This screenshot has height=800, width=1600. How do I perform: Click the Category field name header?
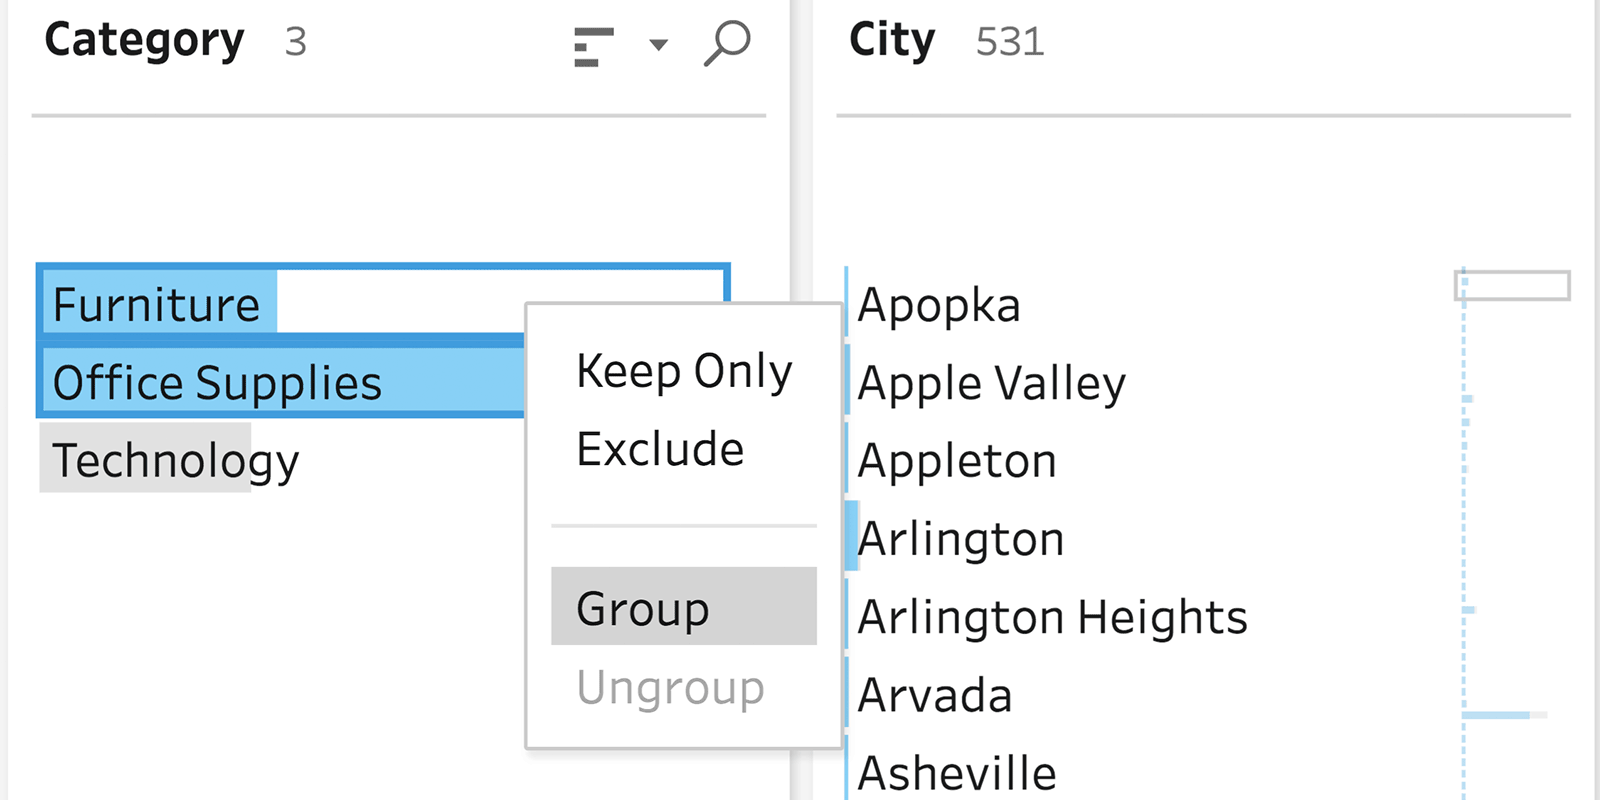145,41
